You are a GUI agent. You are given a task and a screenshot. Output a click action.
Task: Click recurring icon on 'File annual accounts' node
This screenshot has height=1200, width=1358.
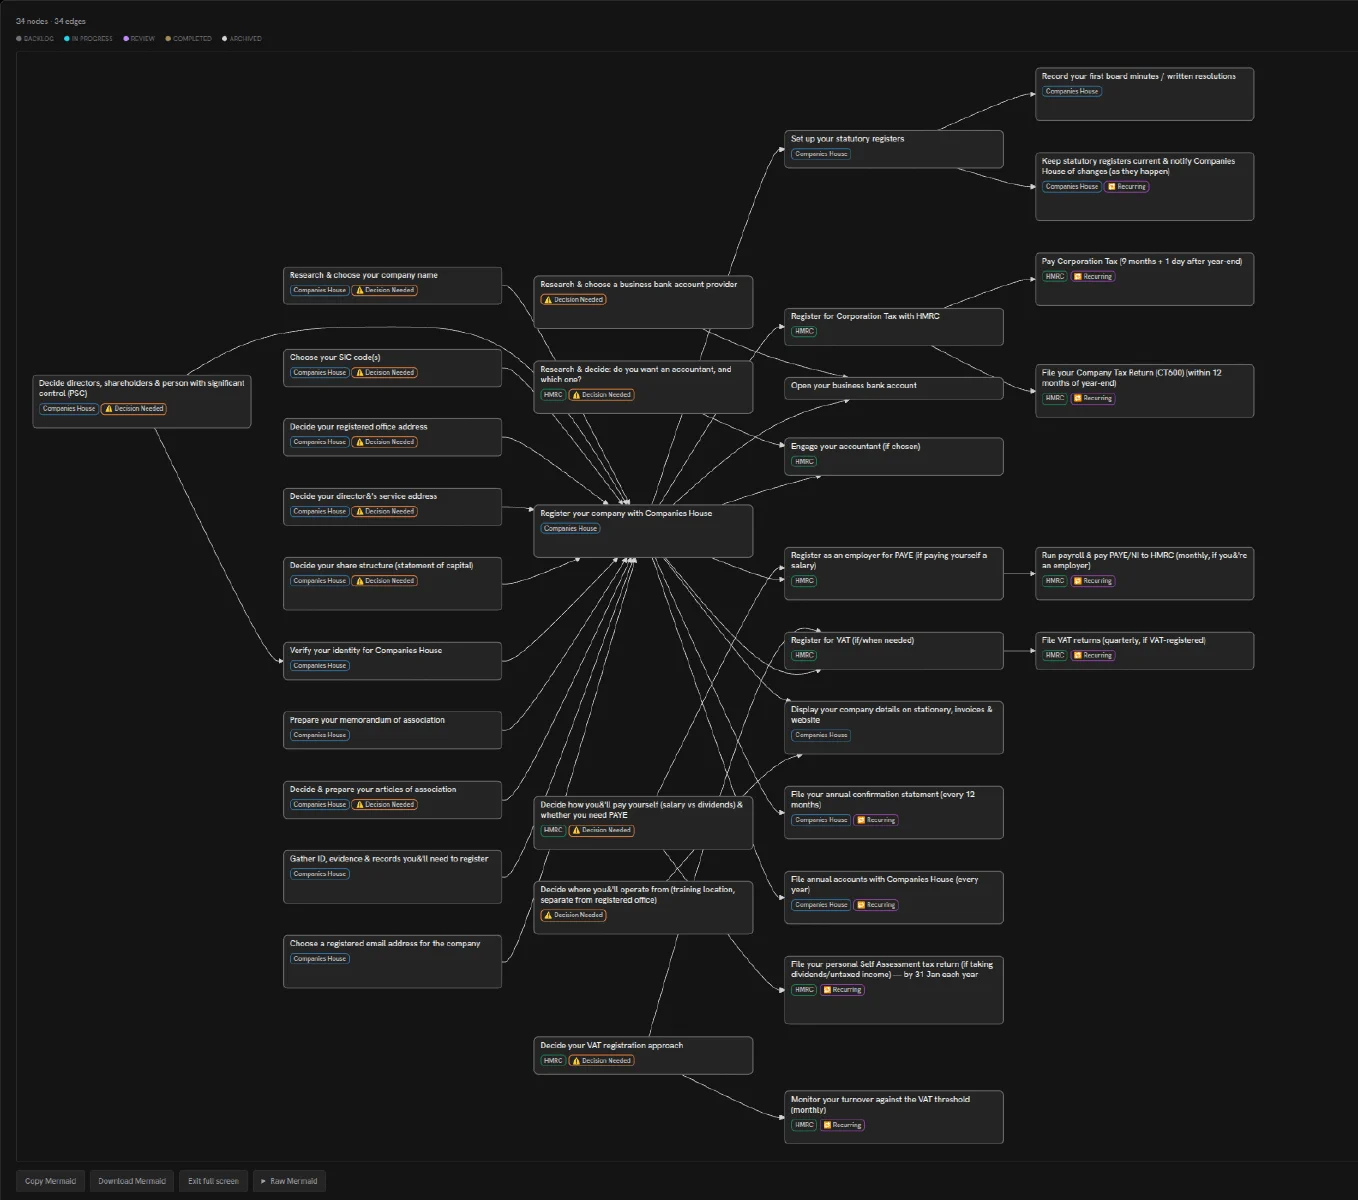[860, 905]
